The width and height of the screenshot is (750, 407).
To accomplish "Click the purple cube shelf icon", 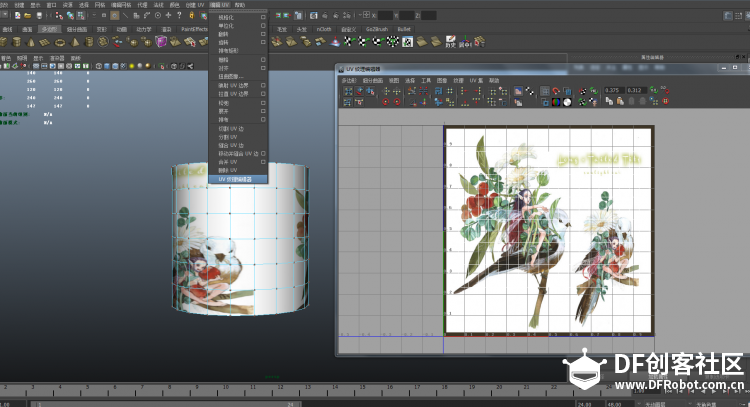I will click(x=161, y=42).
